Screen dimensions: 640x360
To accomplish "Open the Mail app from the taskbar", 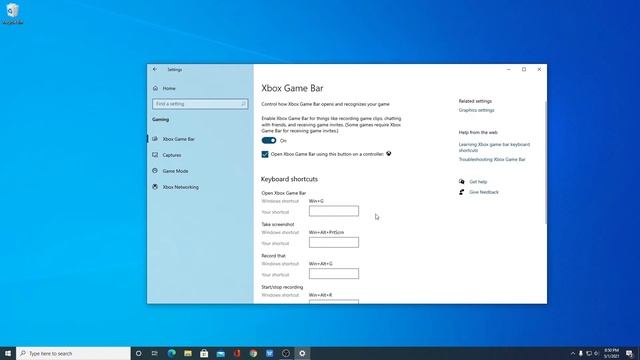I will (x=220, y=353).
